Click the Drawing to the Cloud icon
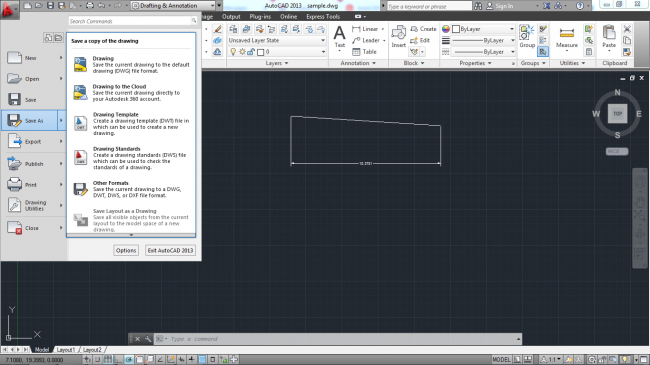 coord(80,93)
